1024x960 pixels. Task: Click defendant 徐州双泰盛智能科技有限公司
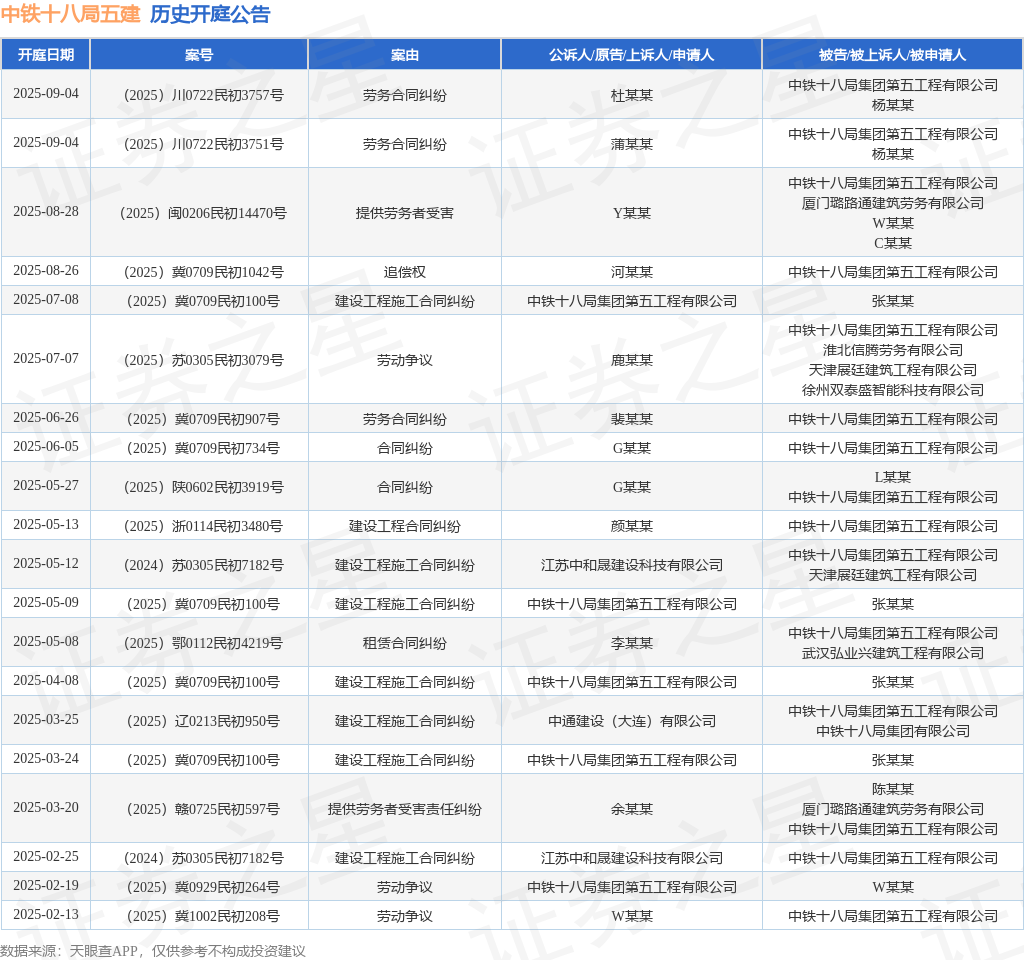893,390
